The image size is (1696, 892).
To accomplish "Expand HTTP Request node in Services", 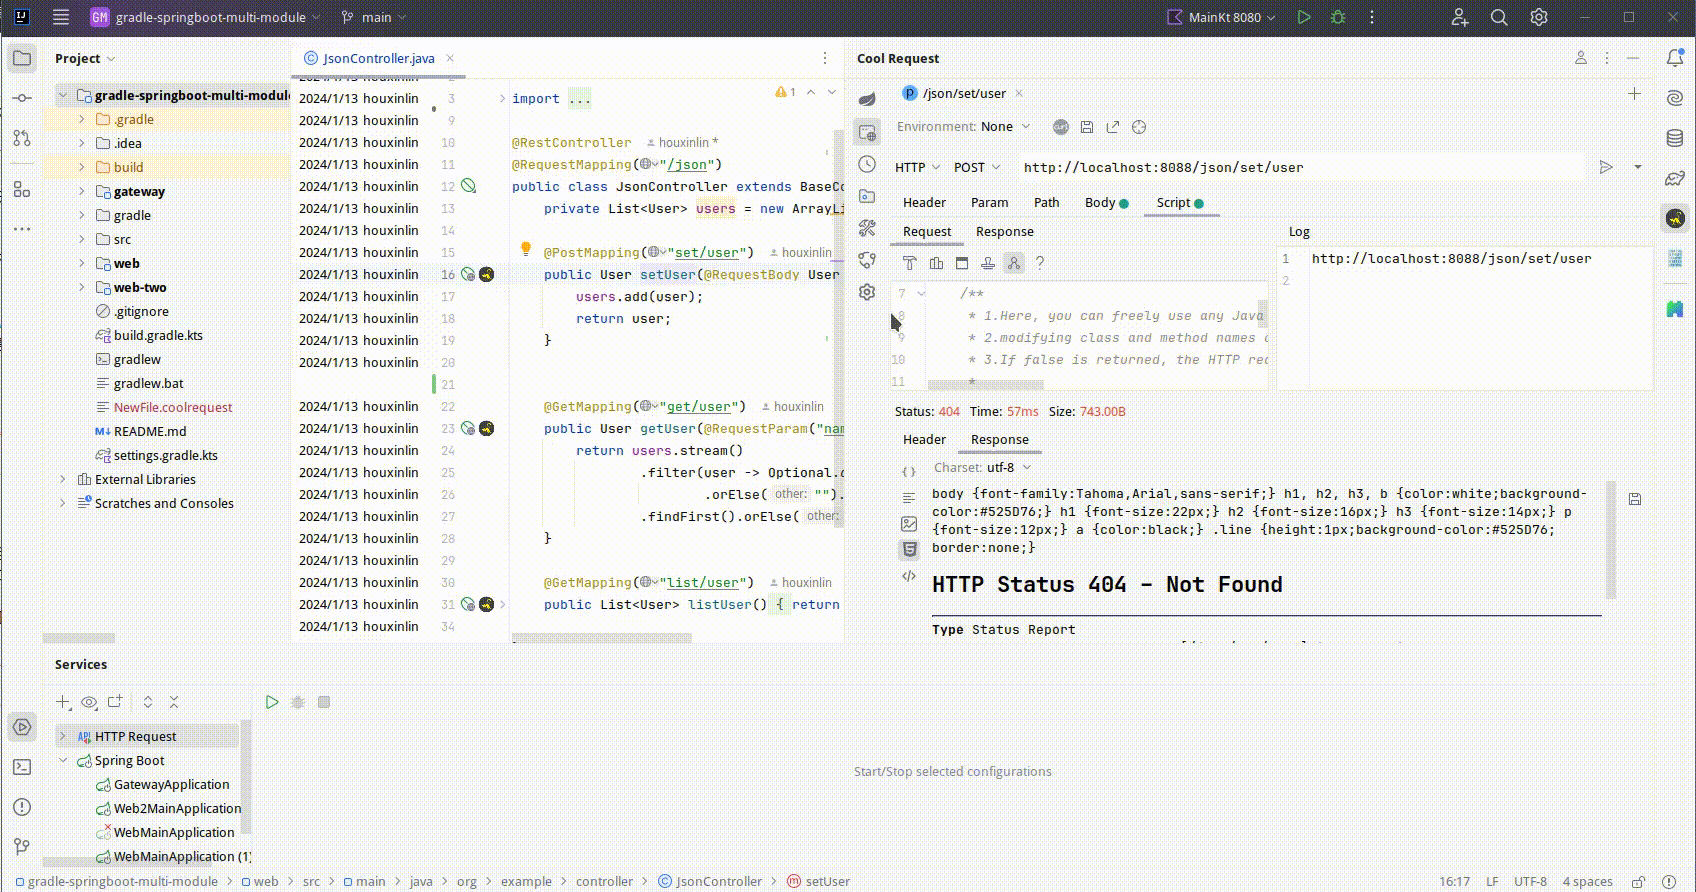I will tap(63, 736).
